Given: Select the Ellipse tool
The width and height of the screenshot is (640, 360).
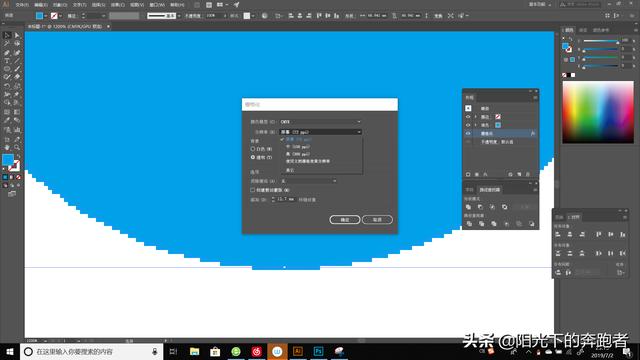Looking at the screenshot, I should (x=7, y=69).
